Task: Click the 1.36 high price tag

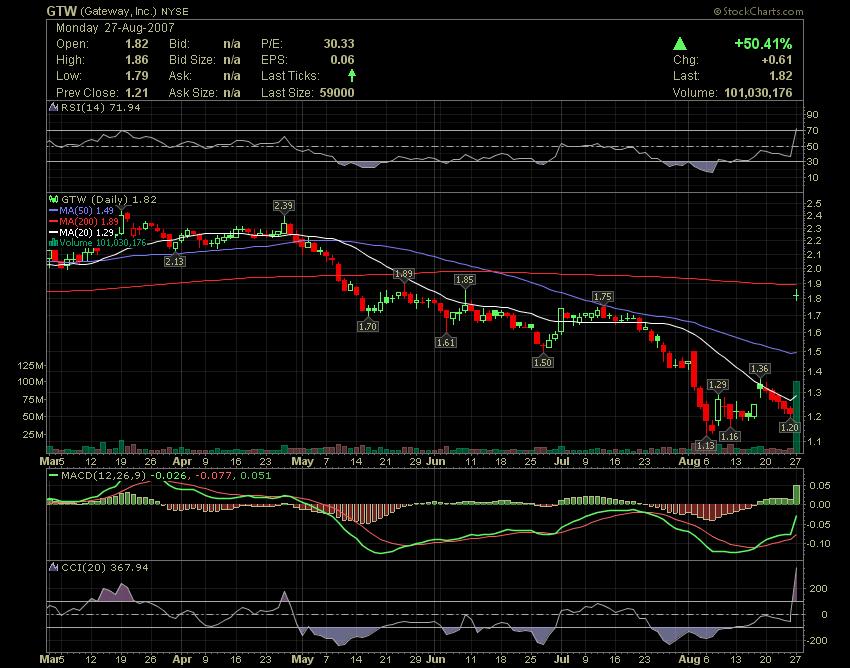Action: [759, 369]
